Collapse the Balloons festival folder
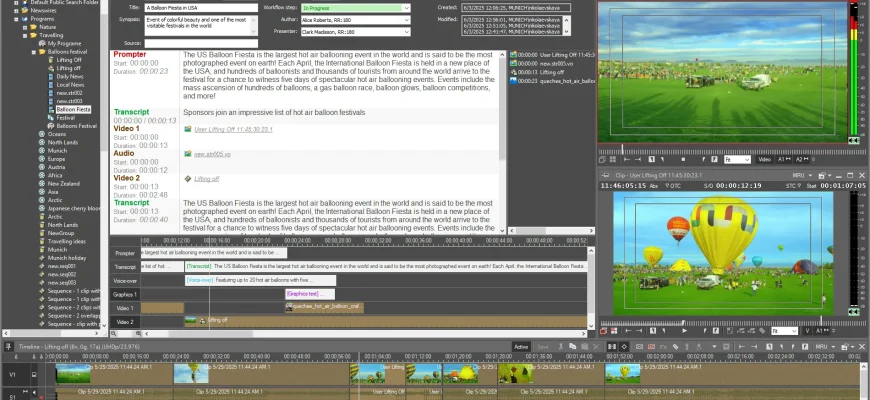 click(34, 52)
